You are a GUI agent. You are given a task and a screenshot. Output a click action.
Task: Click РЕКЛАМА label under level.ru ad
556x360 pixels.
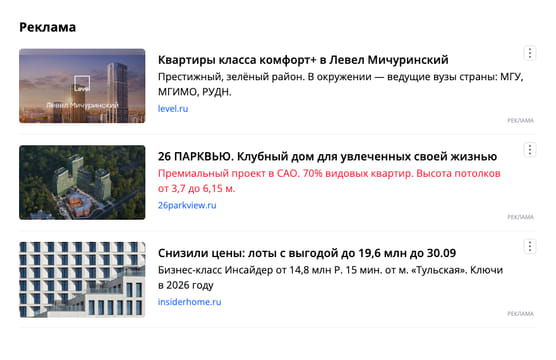[x=520, y=121]
